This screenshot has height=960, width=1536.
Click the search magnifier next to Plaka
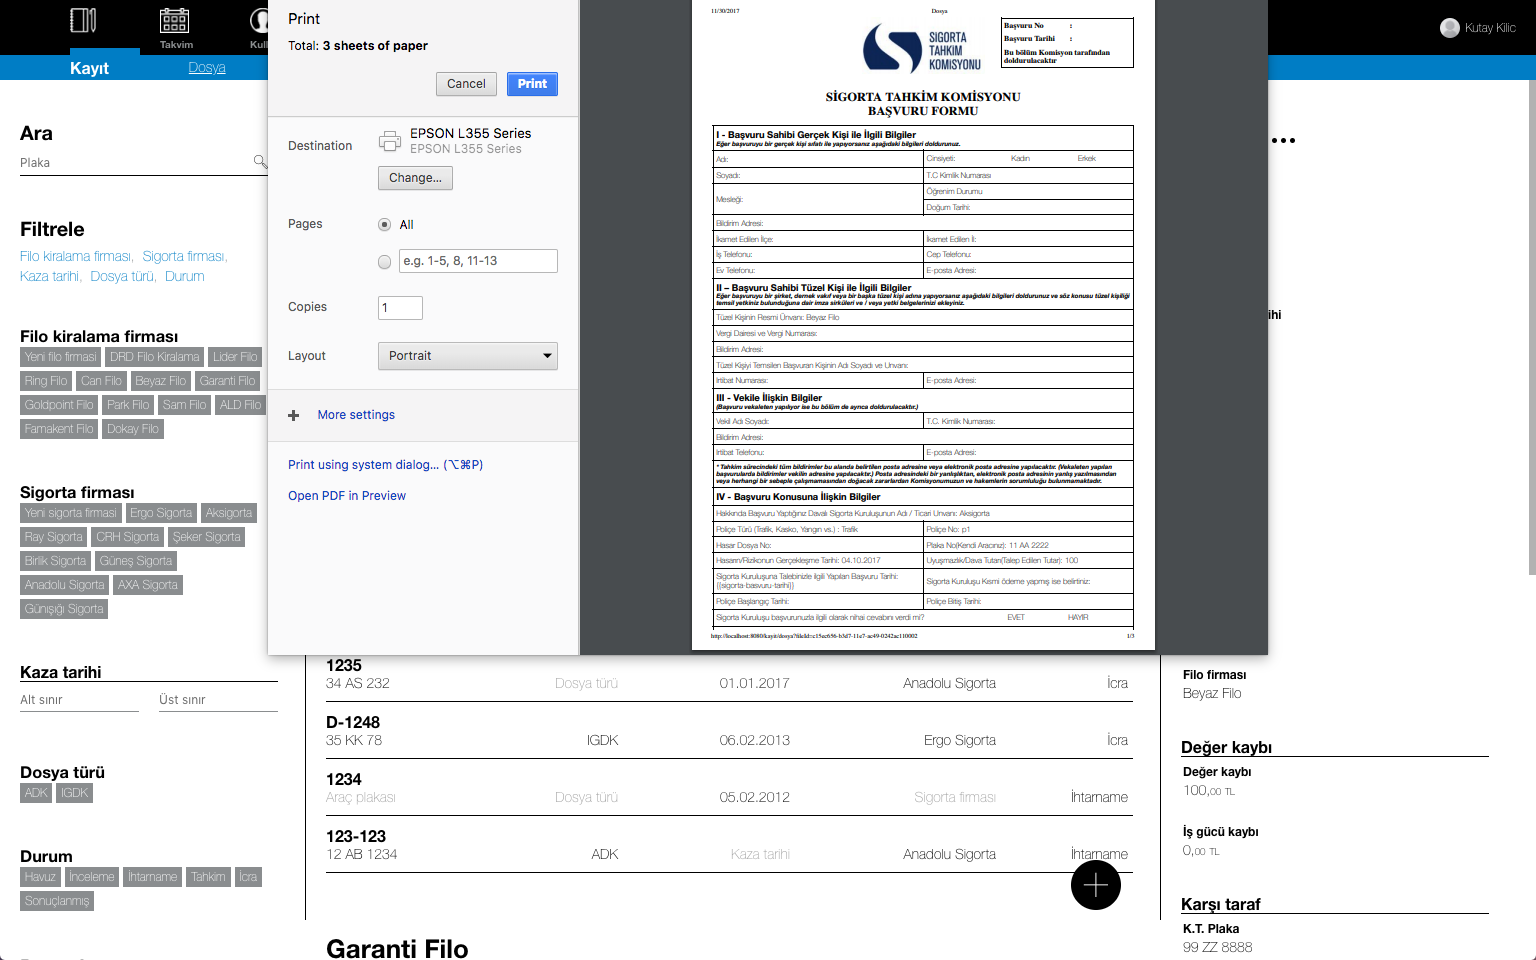coord(260,161)
